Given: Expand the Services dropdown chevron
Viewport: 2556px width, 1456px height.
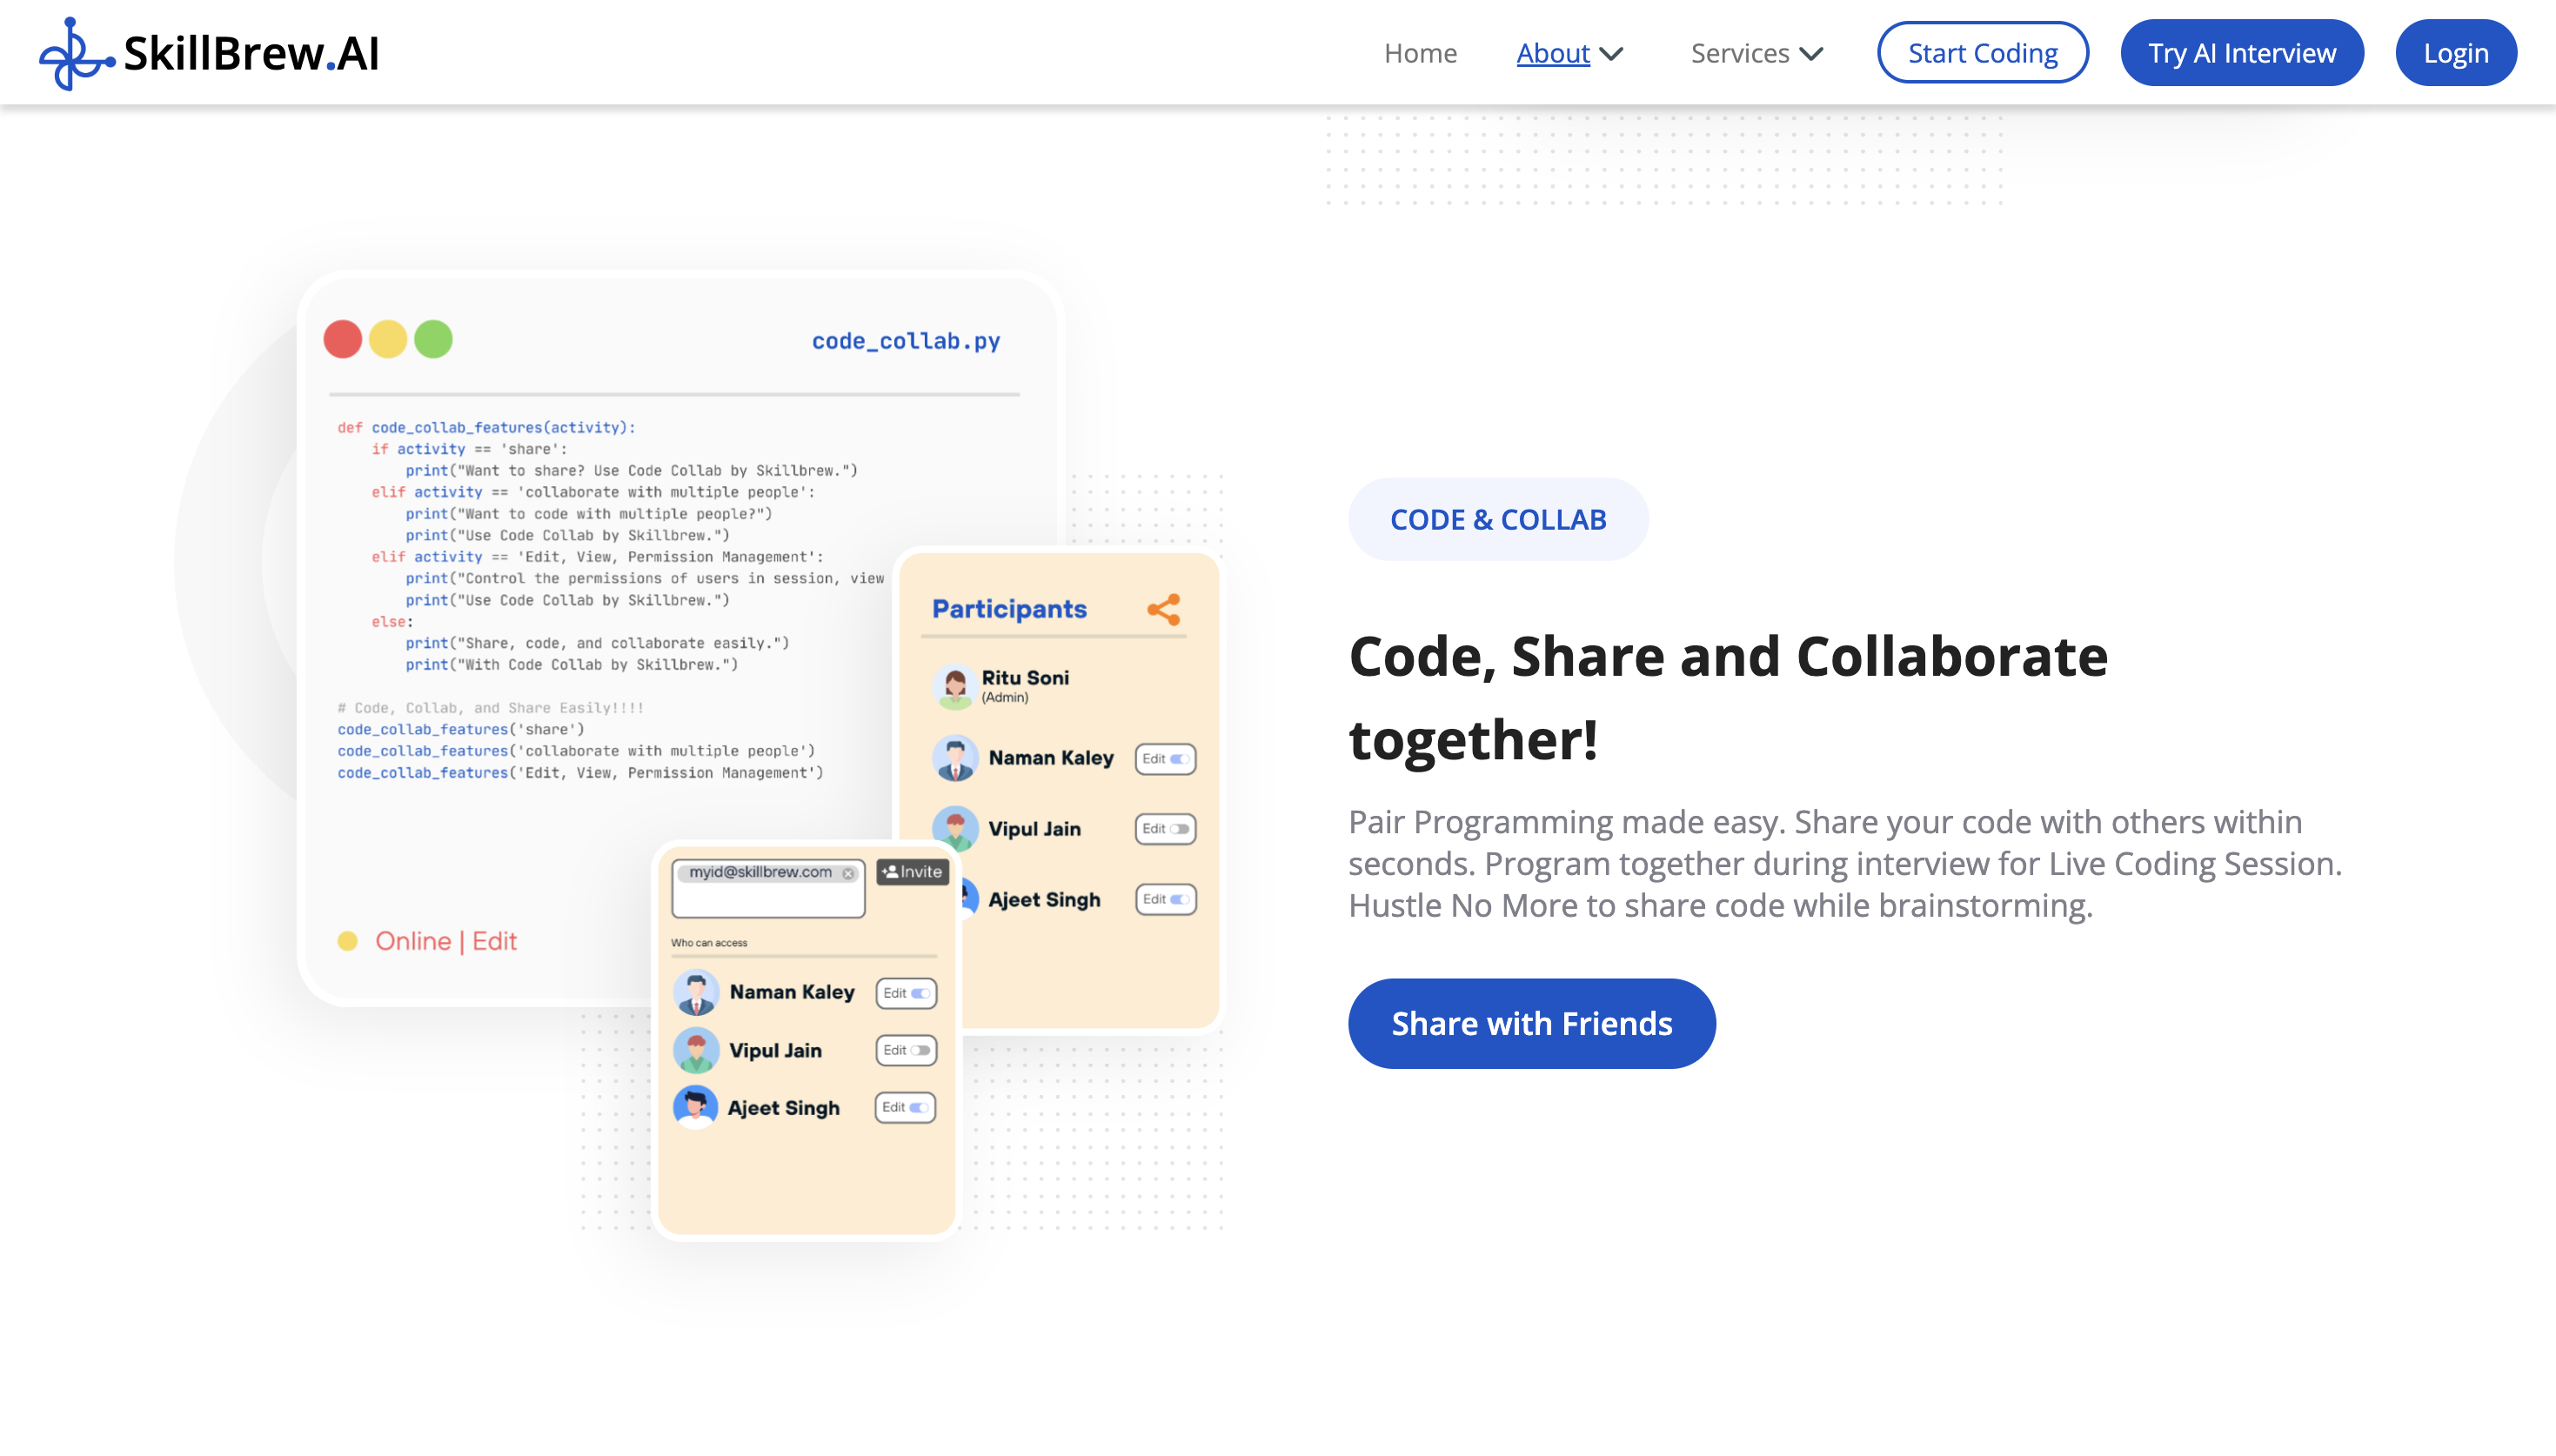Looking at the screenshot, I should pyautogui.click(x=1811, y=54).
